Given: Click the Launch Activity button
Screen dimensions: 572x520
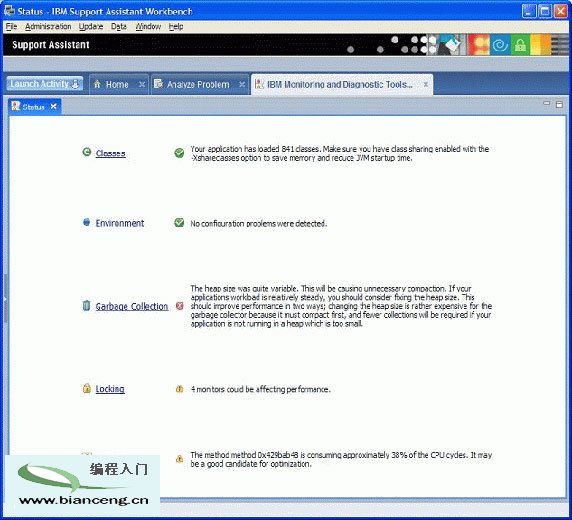Looking at the screenshot, I should [x=45, y=84].
